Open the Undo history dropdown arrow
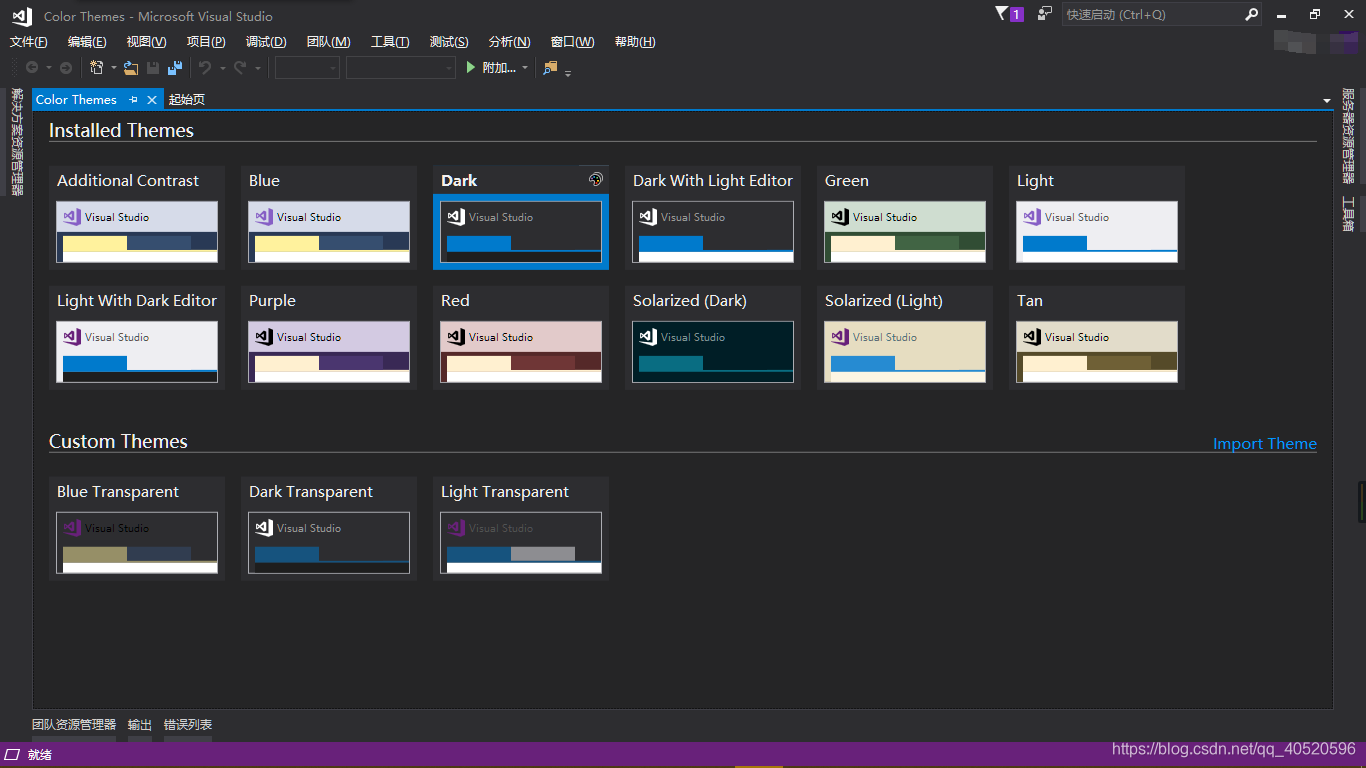The height and width of the screenshot is (768, 1366). (x=222, y=68)
